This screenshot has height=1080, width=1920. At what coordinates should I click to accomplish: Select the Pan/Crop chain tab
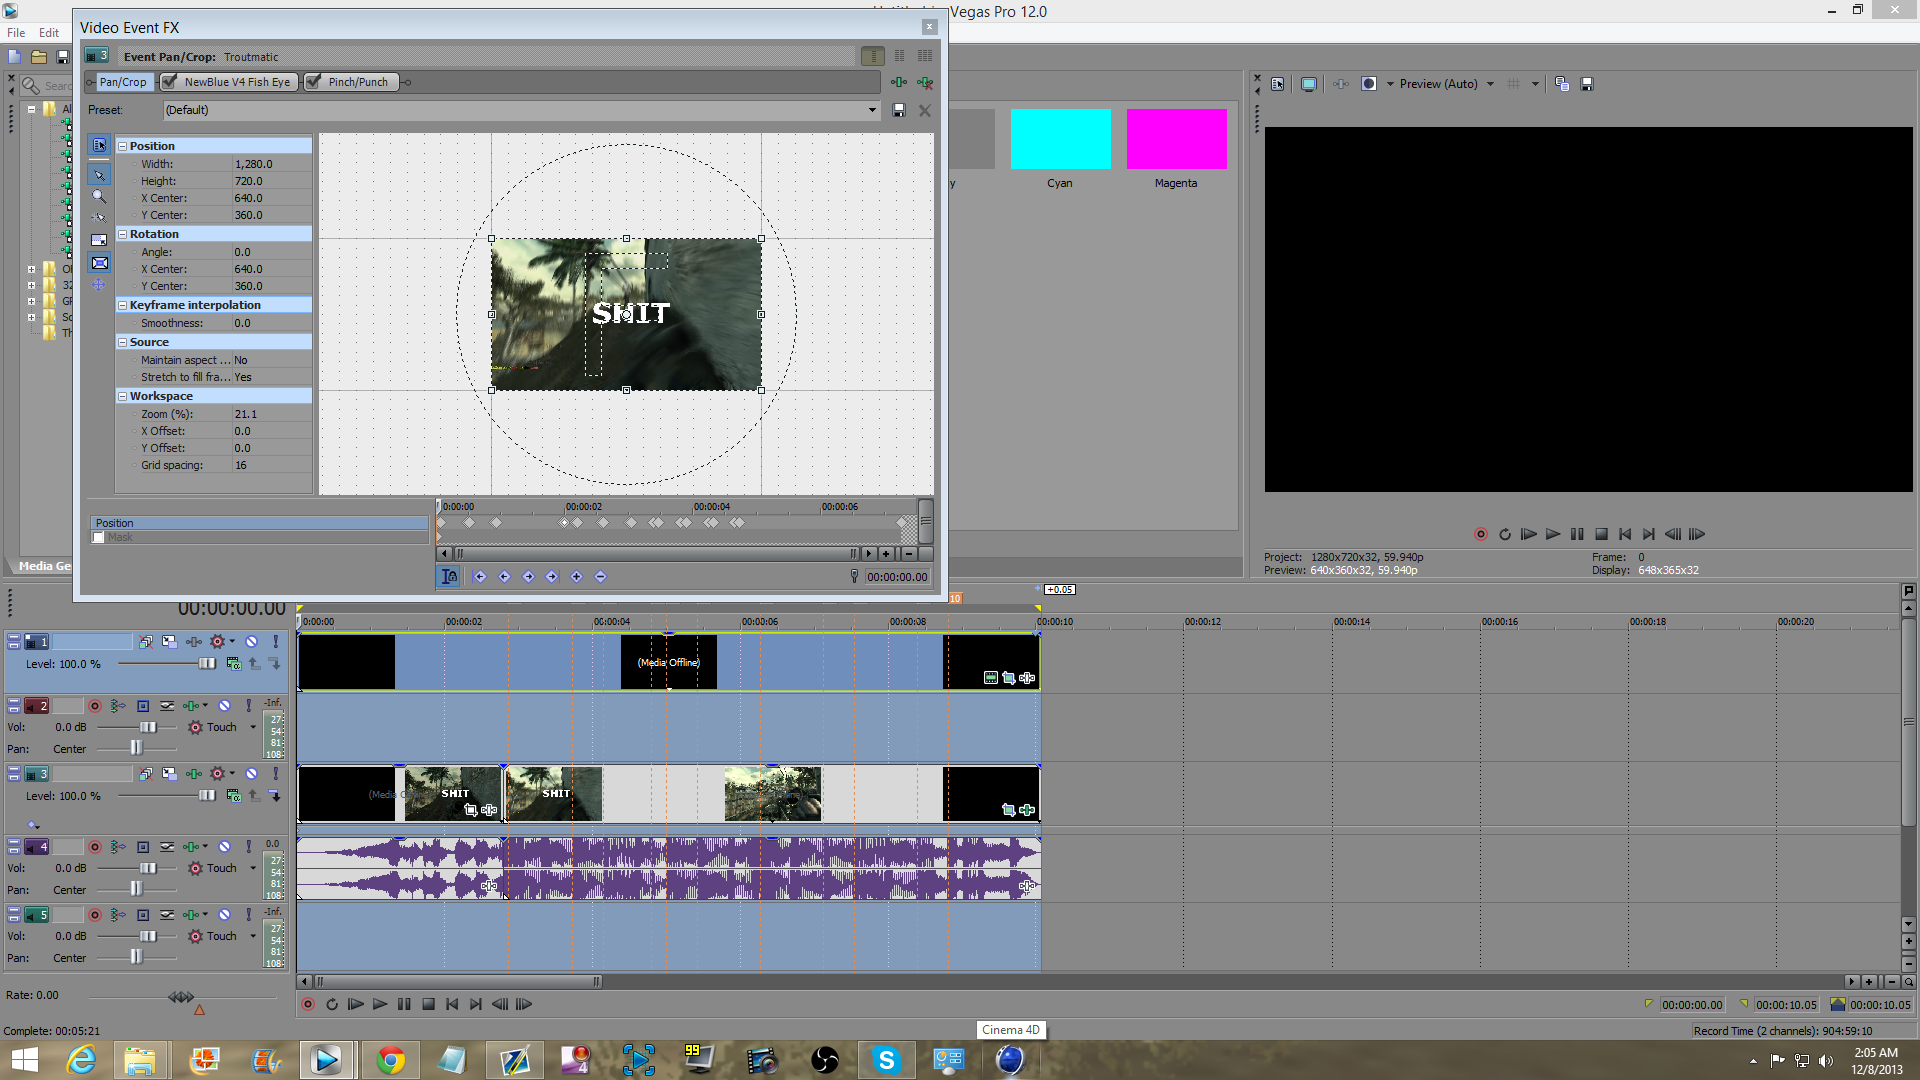[x=123, y=82]
